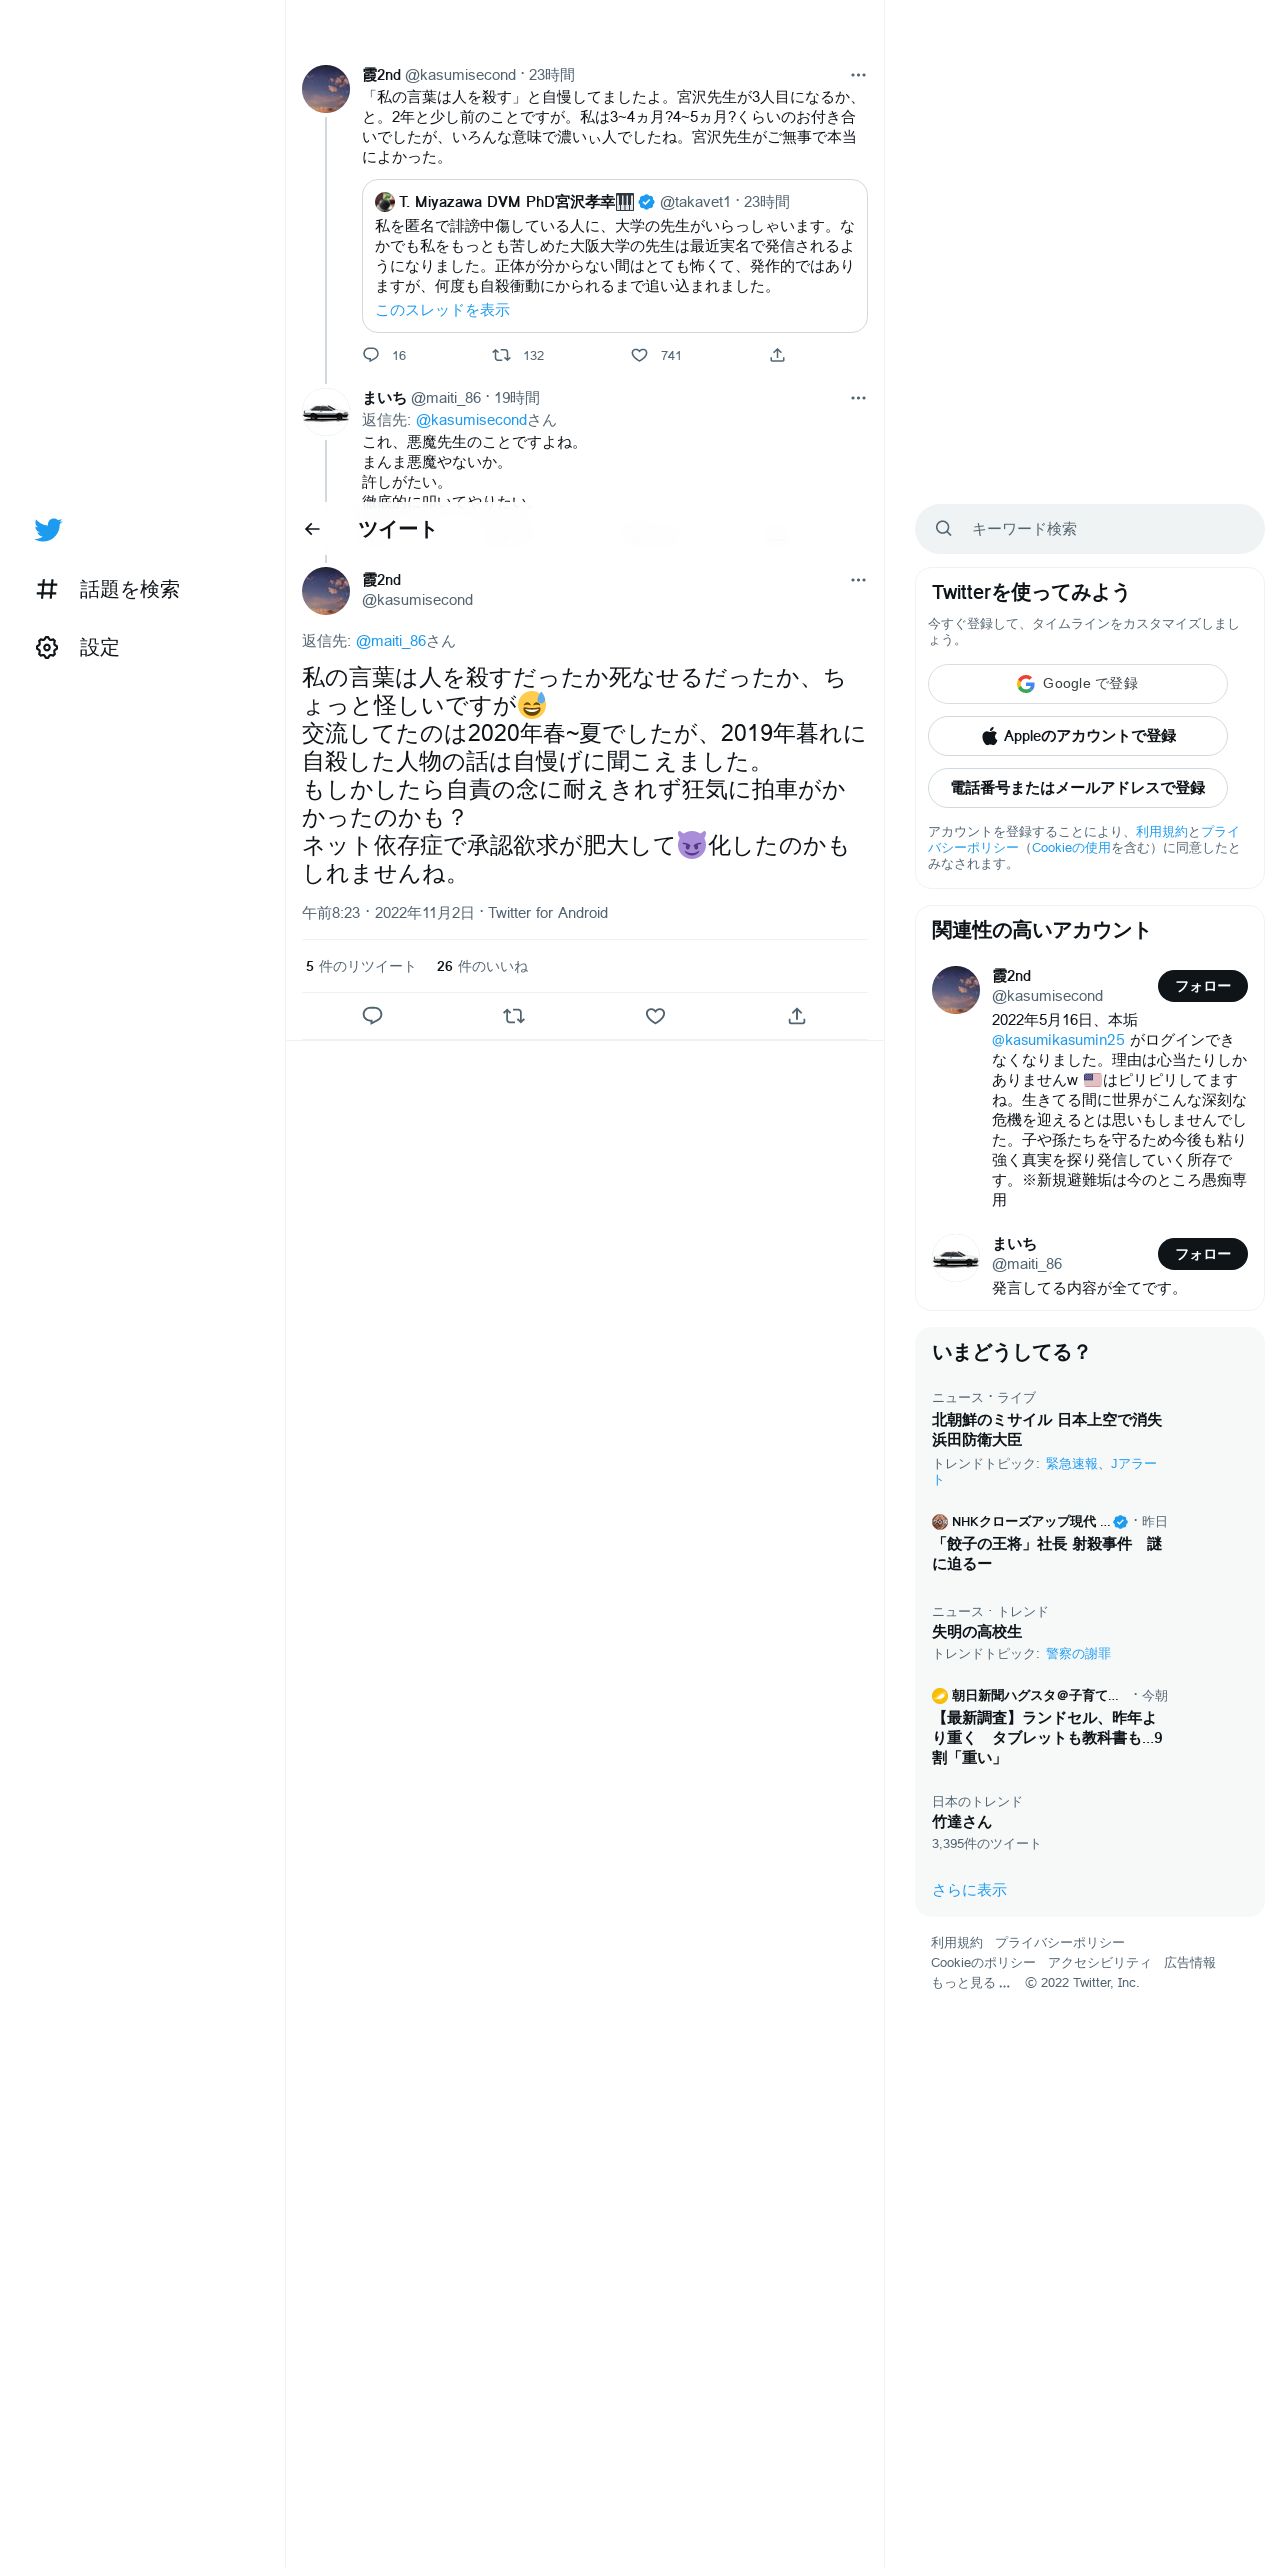The image size is (1284, 2568).
Task: Focus the キーワード検索 search field
Action: click(1089, 529)
